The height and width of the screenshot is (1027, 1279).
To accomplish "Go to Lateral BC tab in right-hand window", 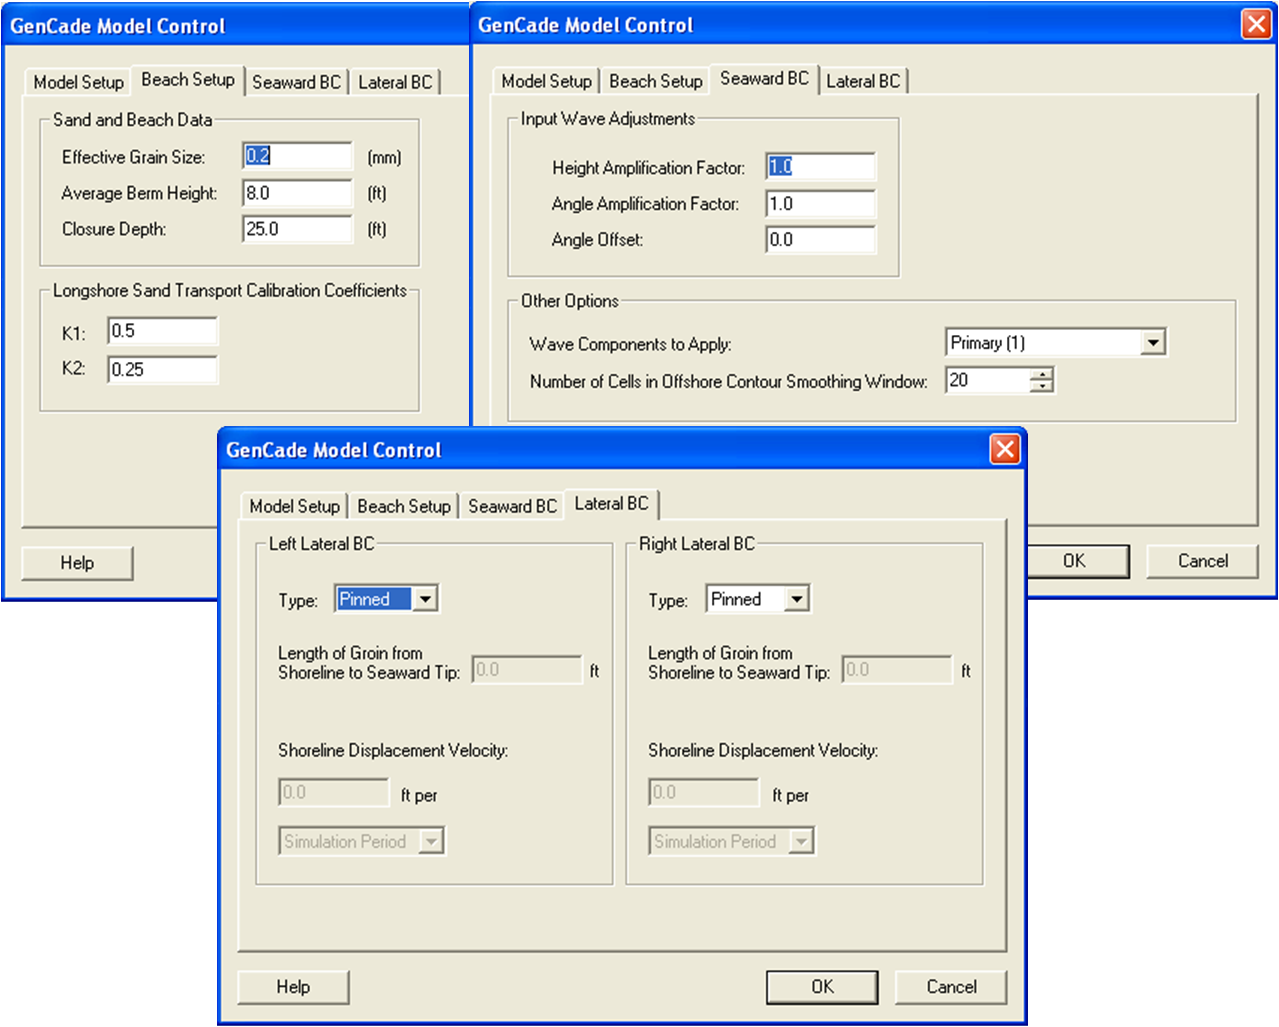I will point(863,81).
